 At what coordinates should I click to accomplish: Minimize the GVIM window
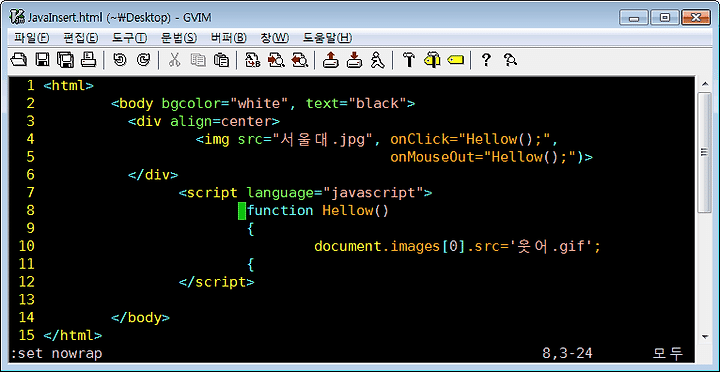635,17
